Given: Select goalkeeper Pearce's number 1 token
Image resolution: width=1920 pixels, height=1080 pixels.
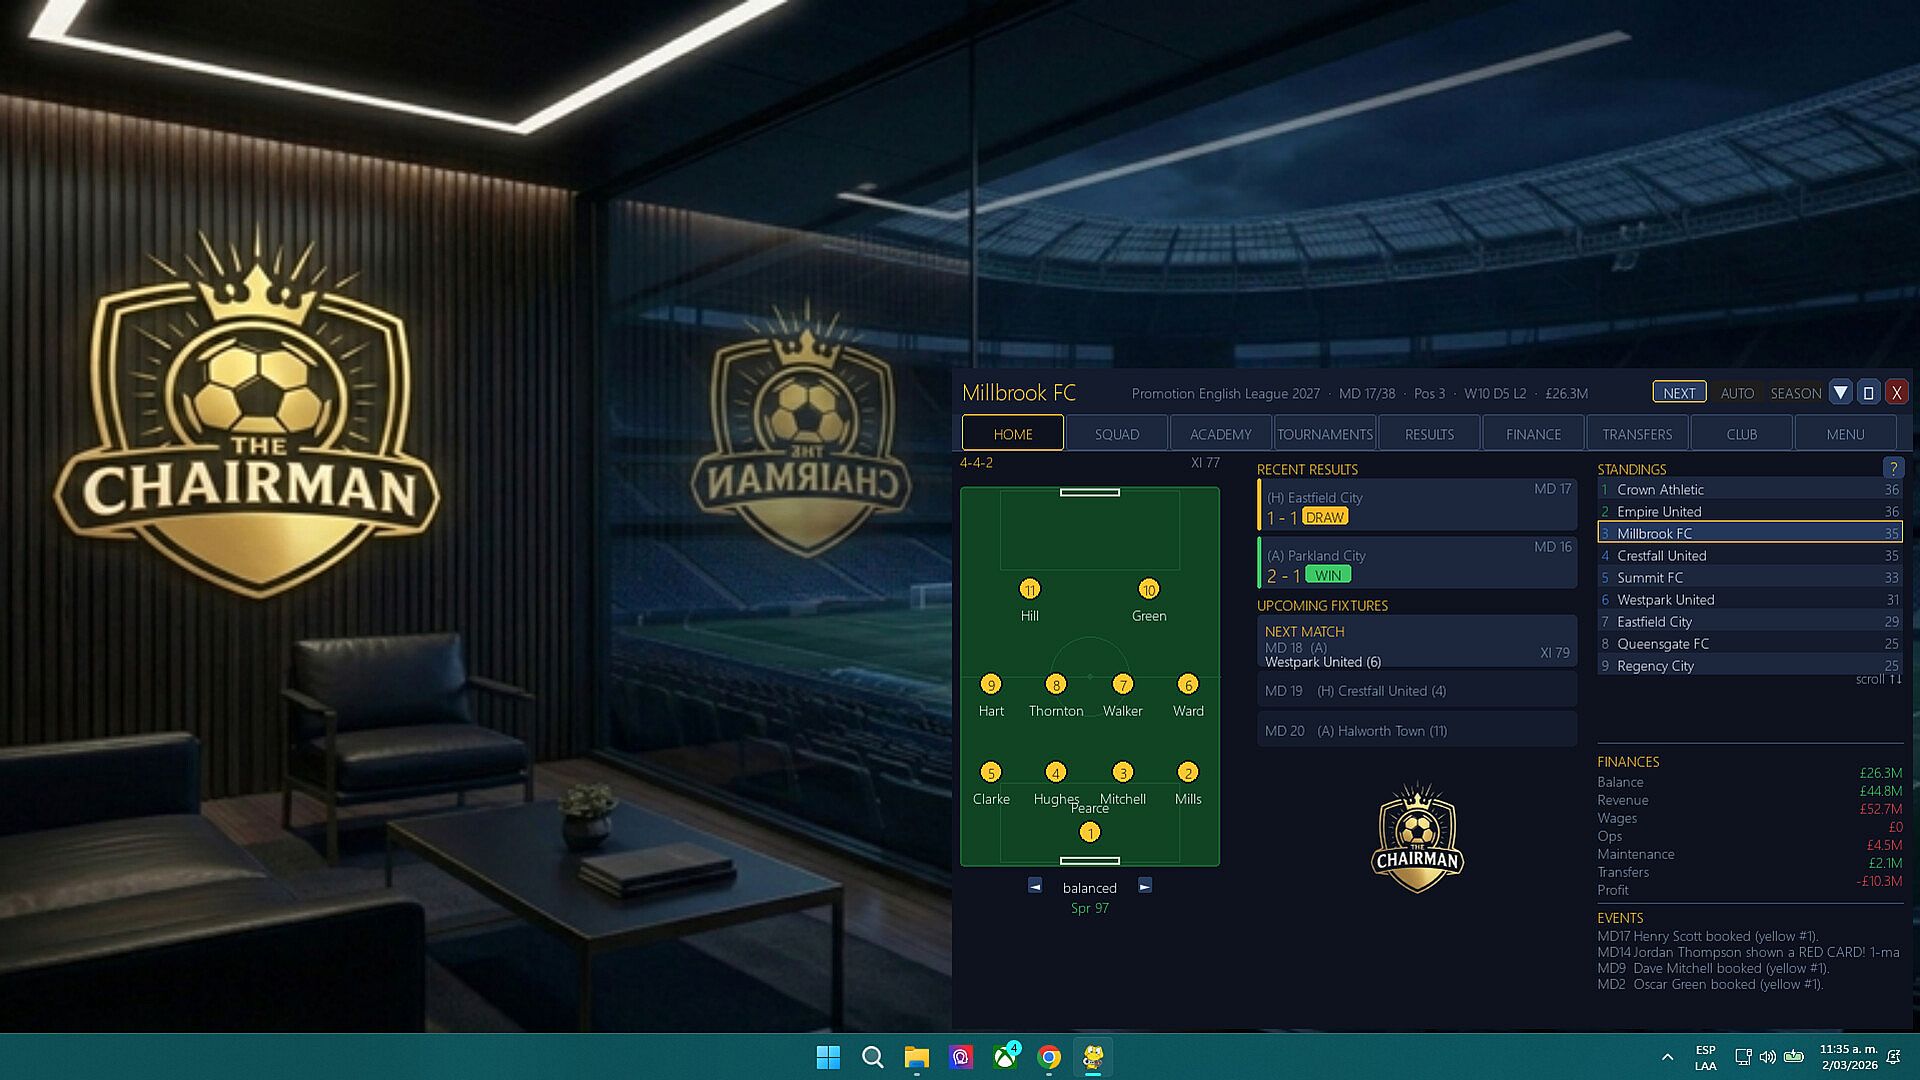Looking at the screenshot, I should 1090,832.
